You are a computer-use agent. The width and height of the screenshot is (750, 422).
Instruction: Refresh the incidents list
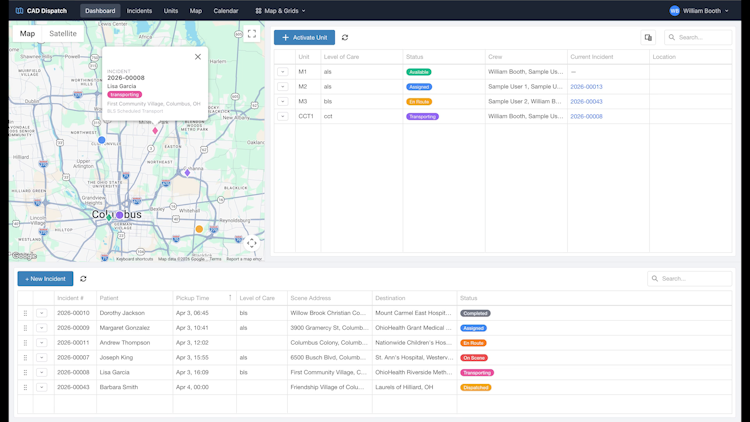tap(83, 278)
